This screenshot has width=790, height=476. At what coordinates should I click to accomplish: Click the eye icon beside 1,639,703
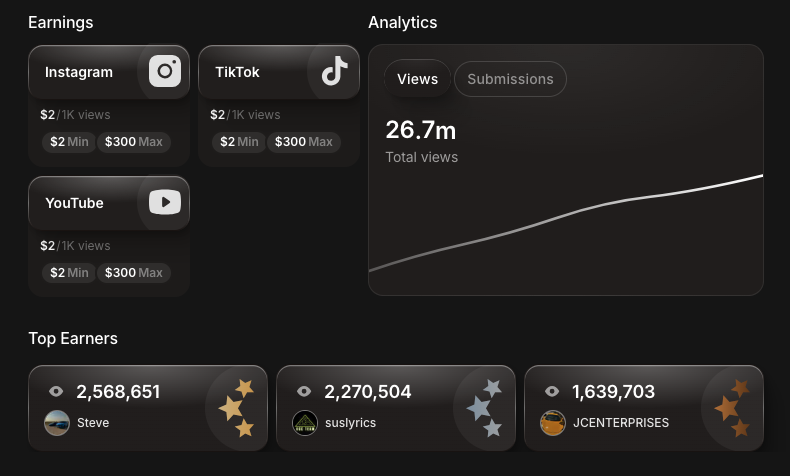pyautogui.click(x=552, y=391)
